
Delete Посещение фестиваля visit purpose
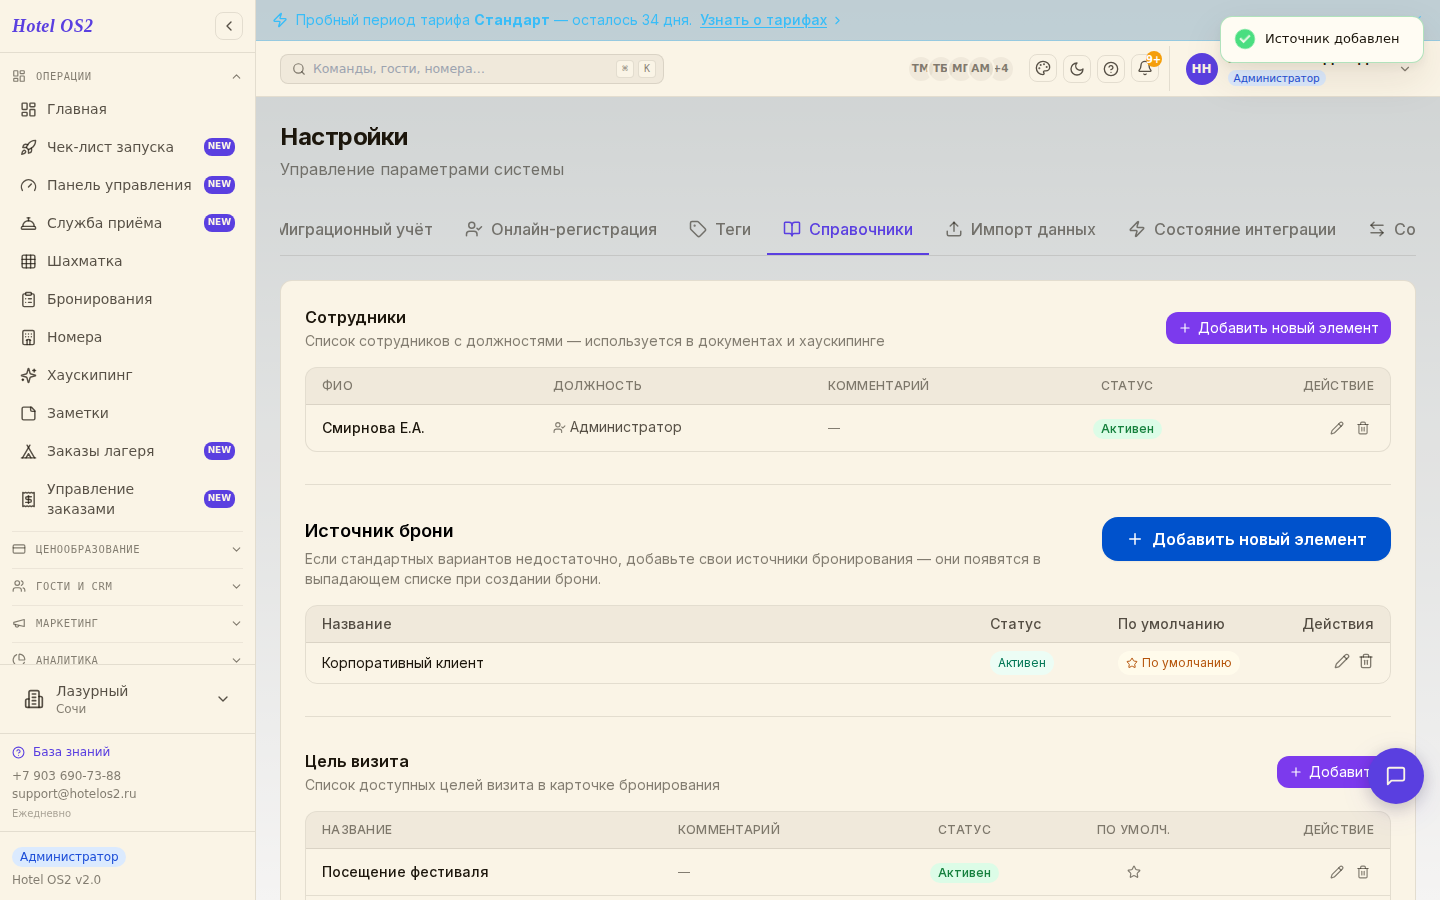click(x=1363, y=872)
